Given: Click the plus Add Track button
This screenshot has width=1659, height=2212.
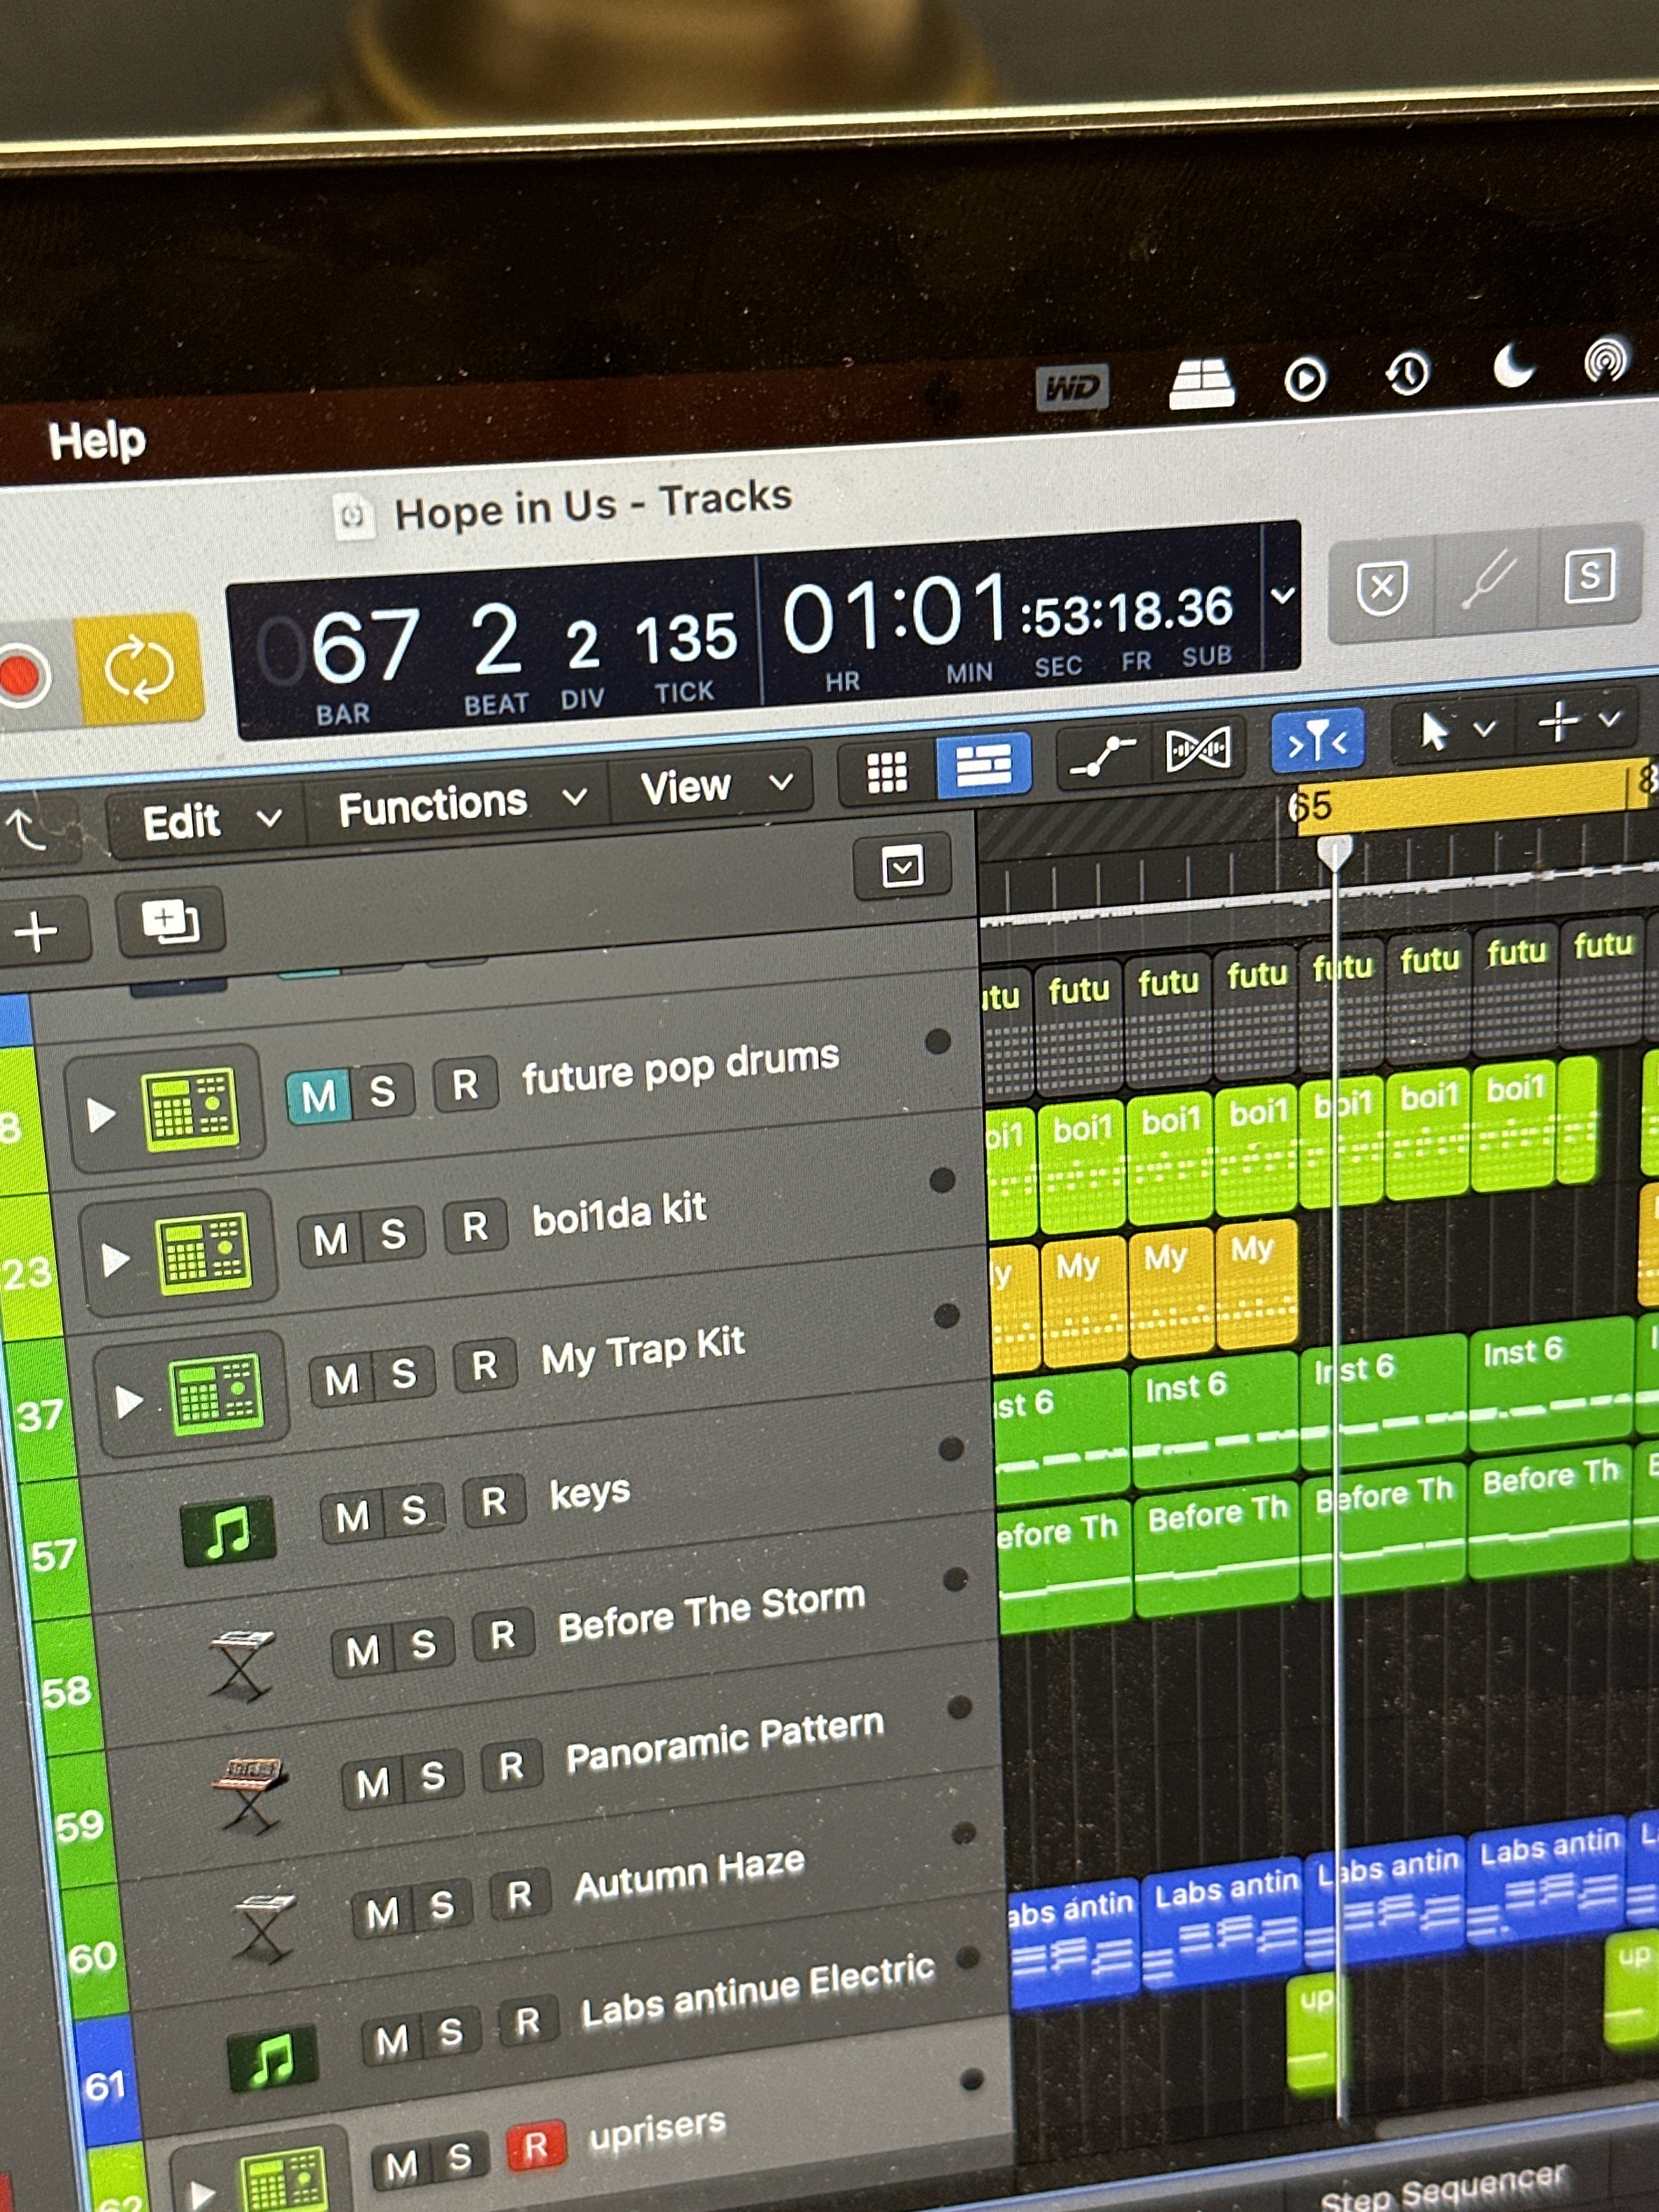Looking at the screenshot, I should point(38,931).
